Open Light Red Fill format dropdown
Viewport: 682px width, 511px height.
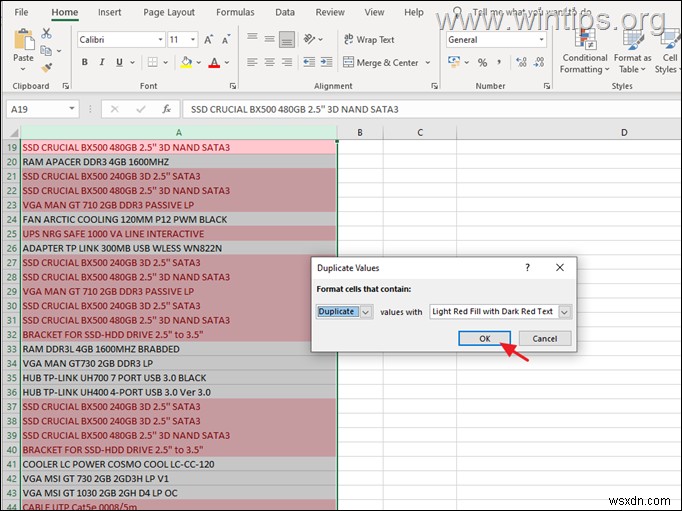[x=564, y=312]
